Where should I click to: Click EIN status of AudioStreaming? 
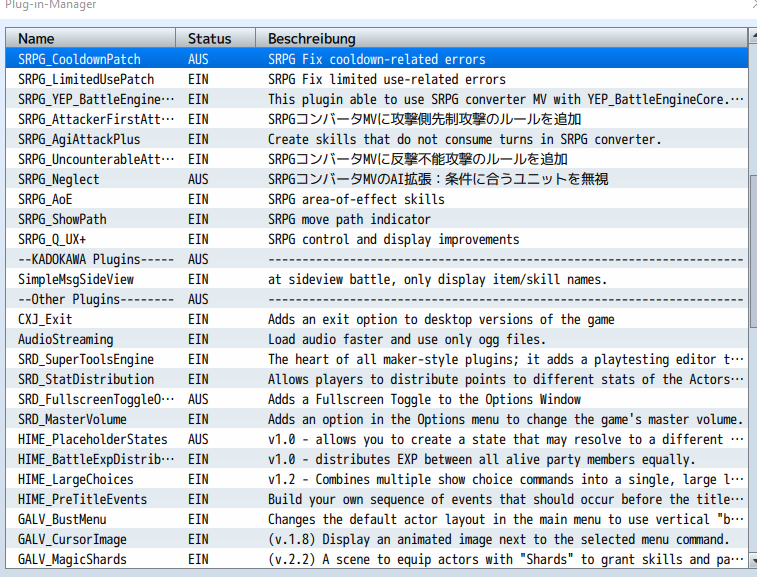[198, 340]
